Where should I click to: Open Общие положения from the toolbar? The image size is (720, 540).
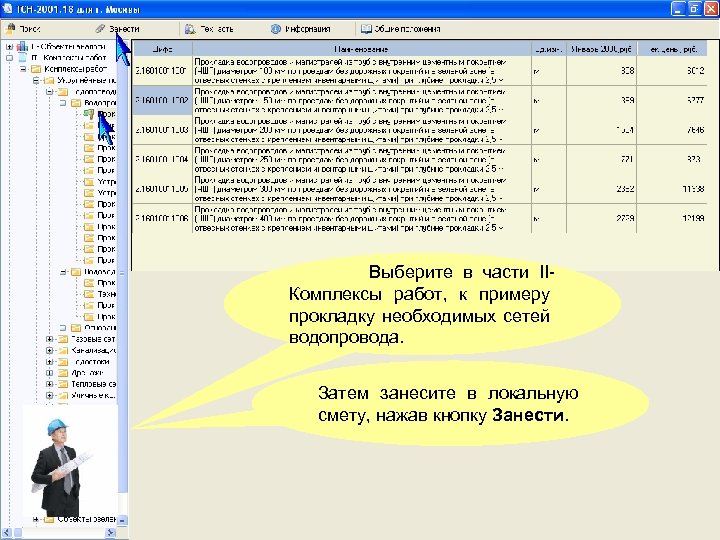tap(400, 29)
